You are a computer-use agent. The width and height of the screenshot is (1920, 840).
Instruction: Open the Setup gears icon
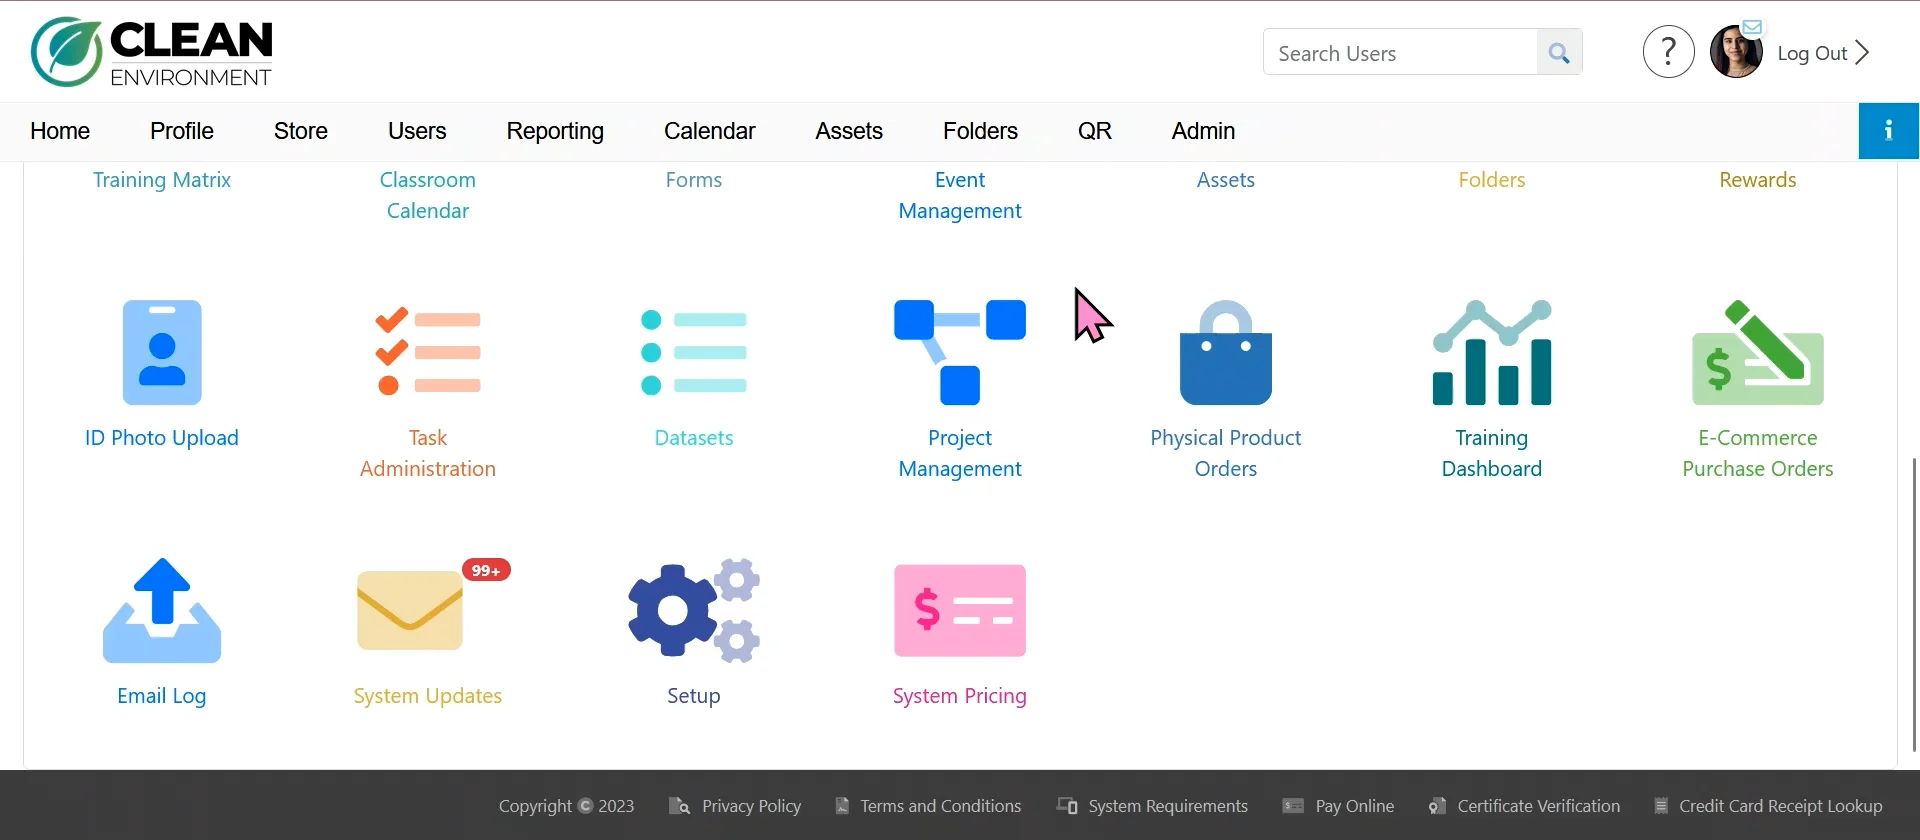(694, 610)
